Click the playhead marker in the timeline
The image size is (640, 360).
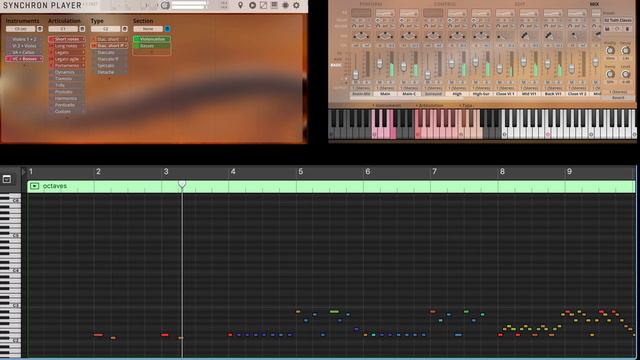point(182,184)
